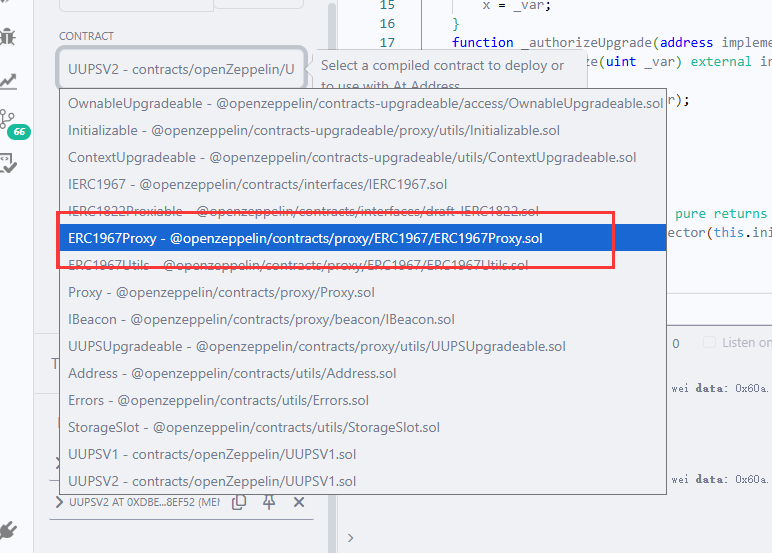Expand the terminal chevron prompt
This screenshot has width=772, height=553.
coord(350,538)
